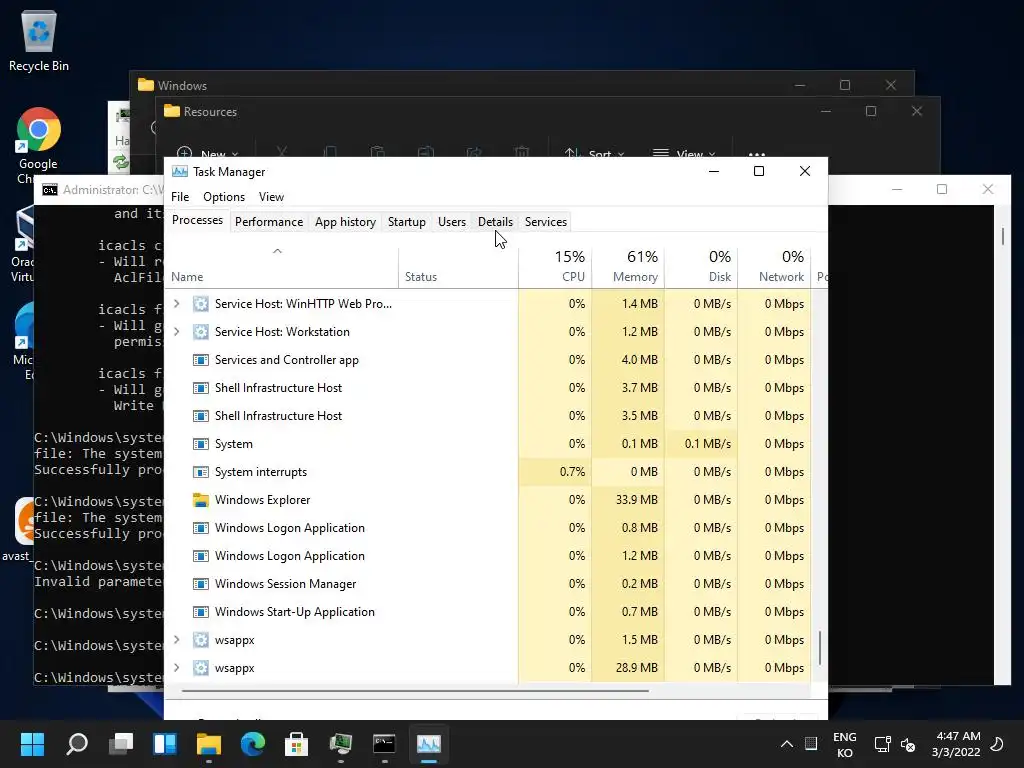Screen dimensions: 1024x768
Task: Open Task View on the taskbar
Action: pyautogui.click(x=121, y=743)
